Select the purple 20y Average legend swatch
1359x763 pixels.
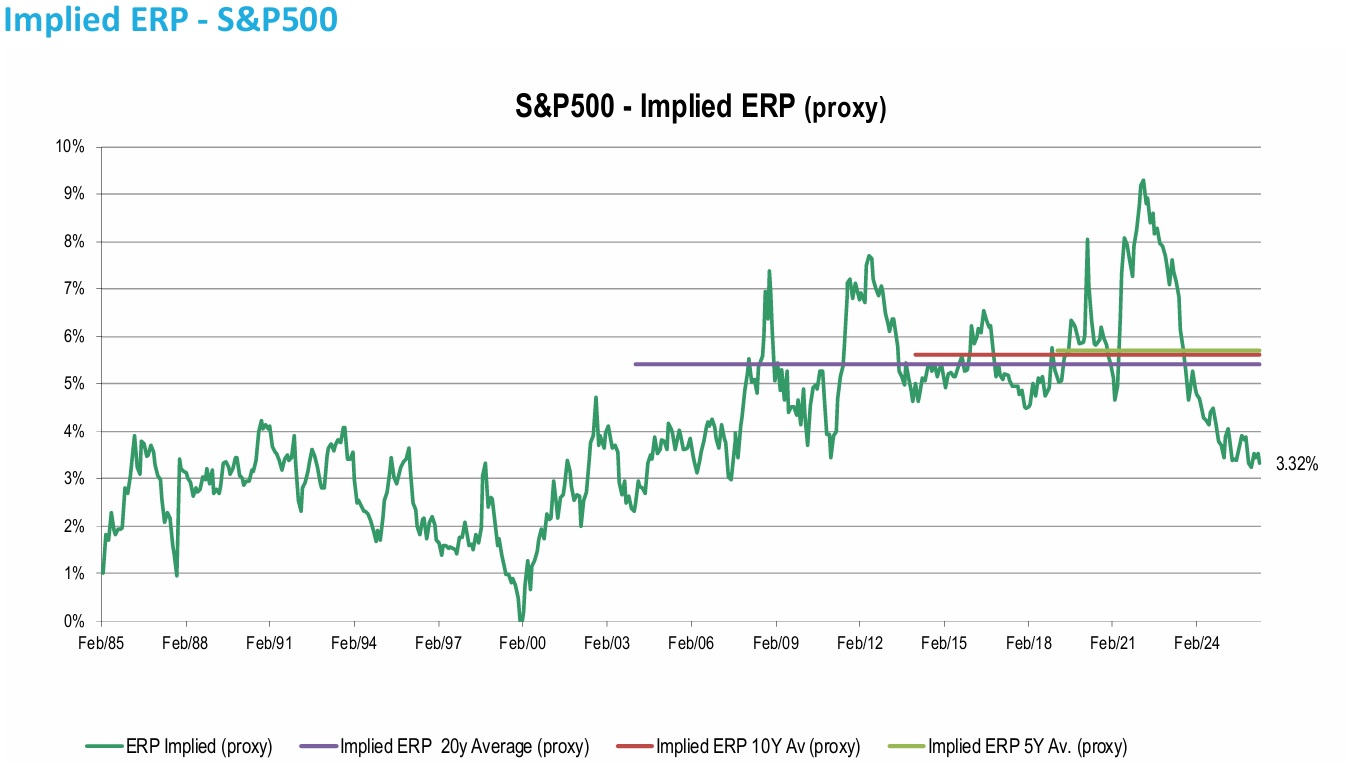tap(318, 746)
